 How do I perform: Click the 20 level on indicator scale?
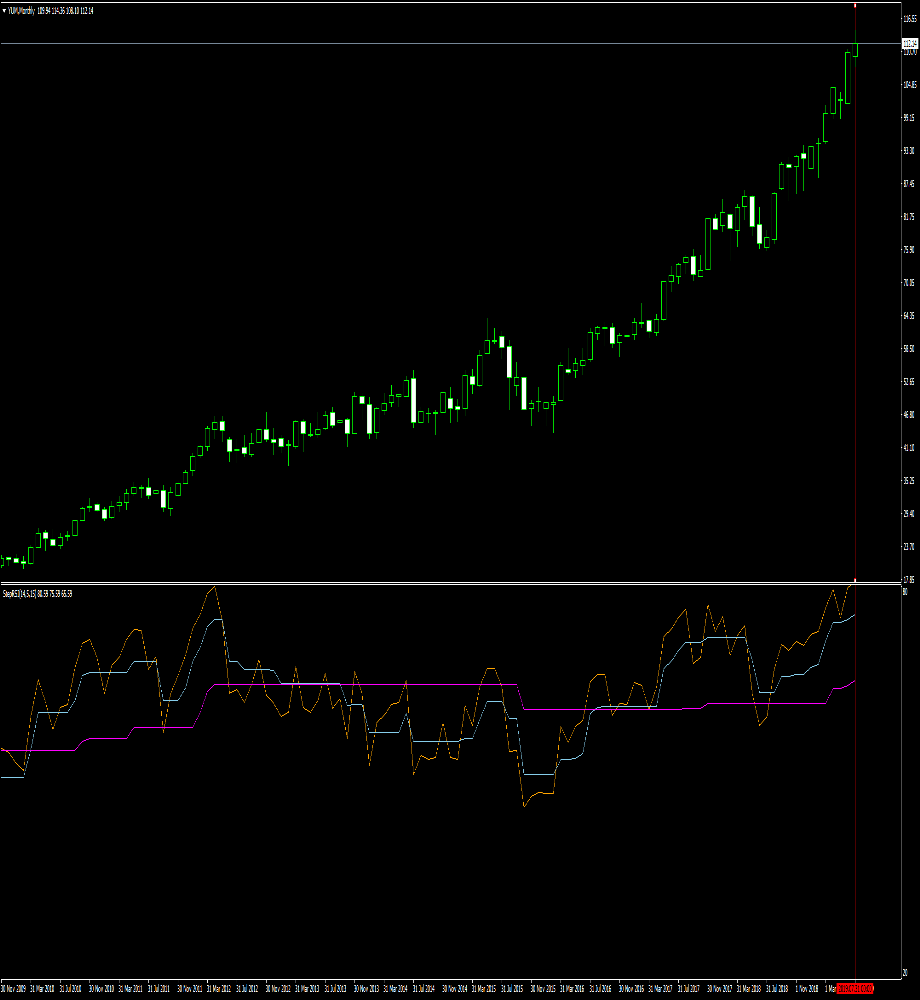(904, 971)
